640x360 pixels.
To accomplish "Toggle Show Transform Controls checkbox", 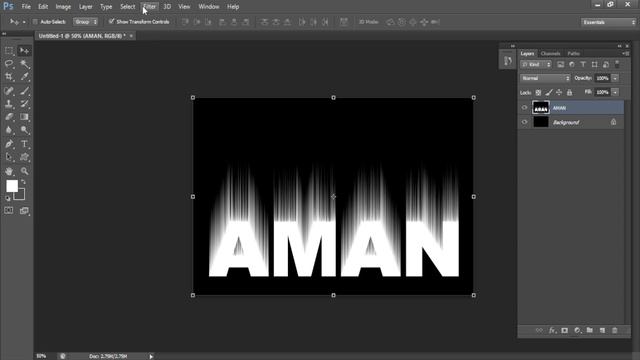I will pos(111,22).
